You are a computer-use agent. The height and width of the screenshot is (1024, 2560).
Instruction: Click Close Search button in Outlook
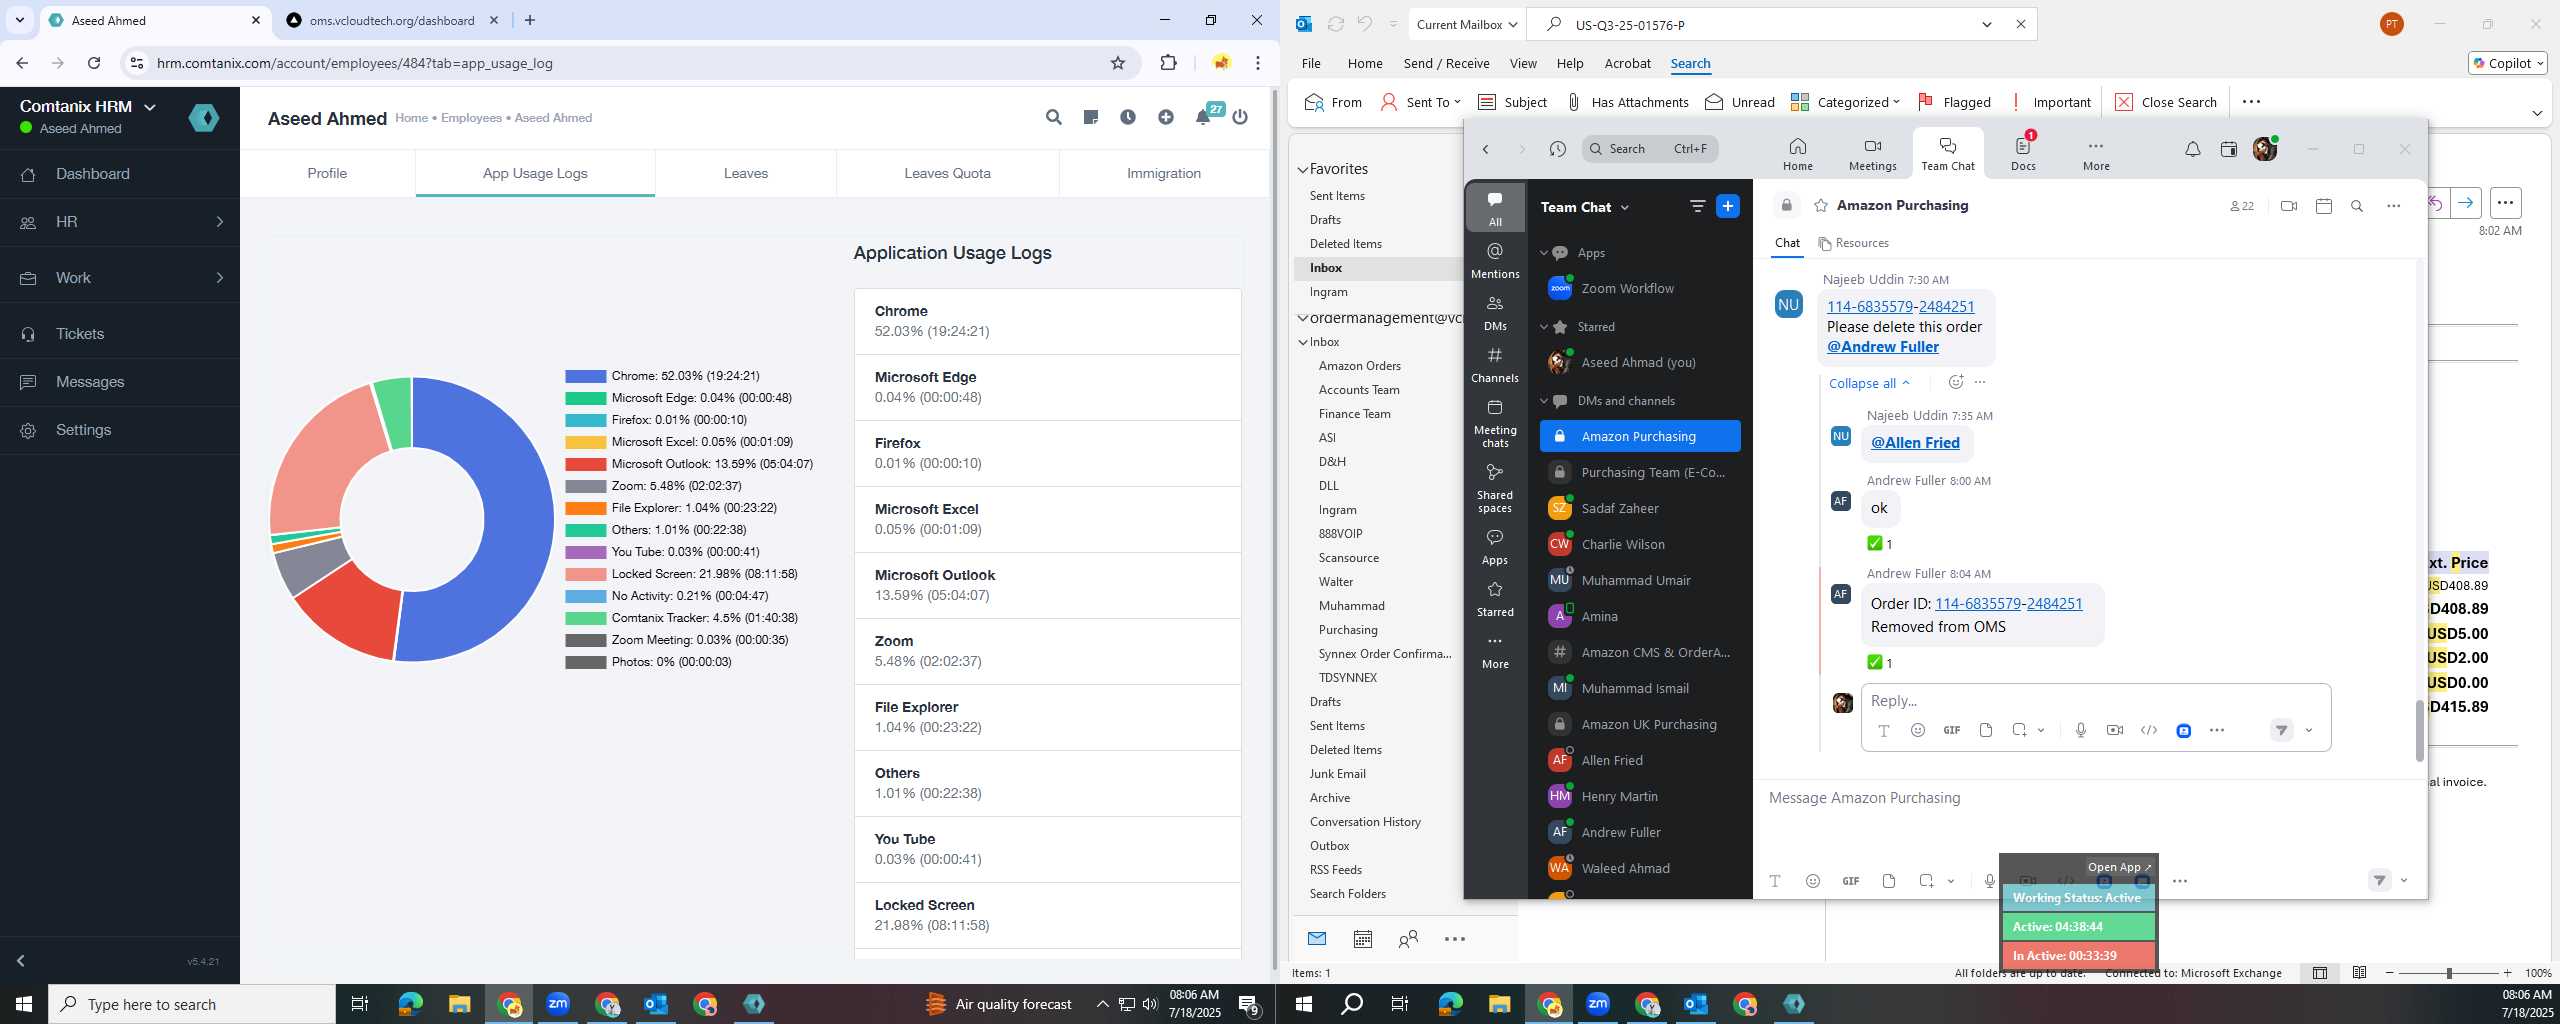coord(2166,102)
